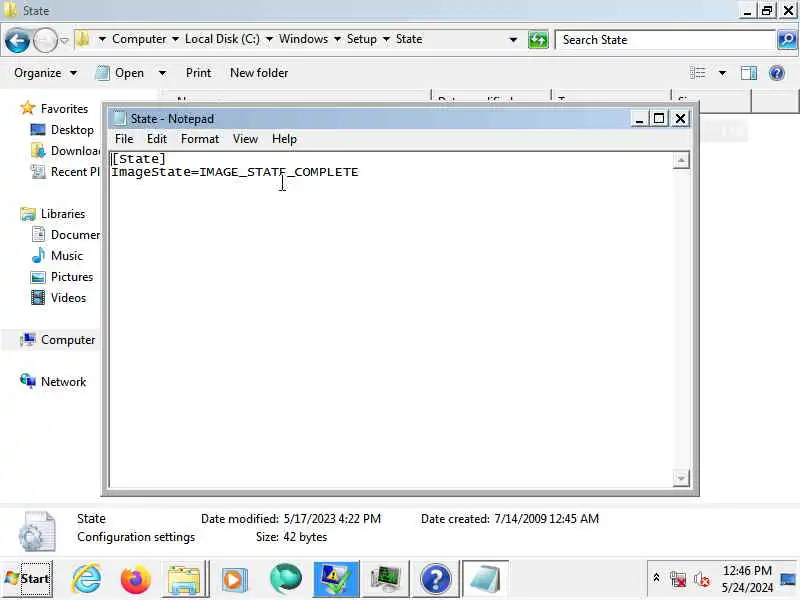Expand the Open button dropdown arrow
The image size is (800, 600).
pyautogui.click(x=162, y=73)
